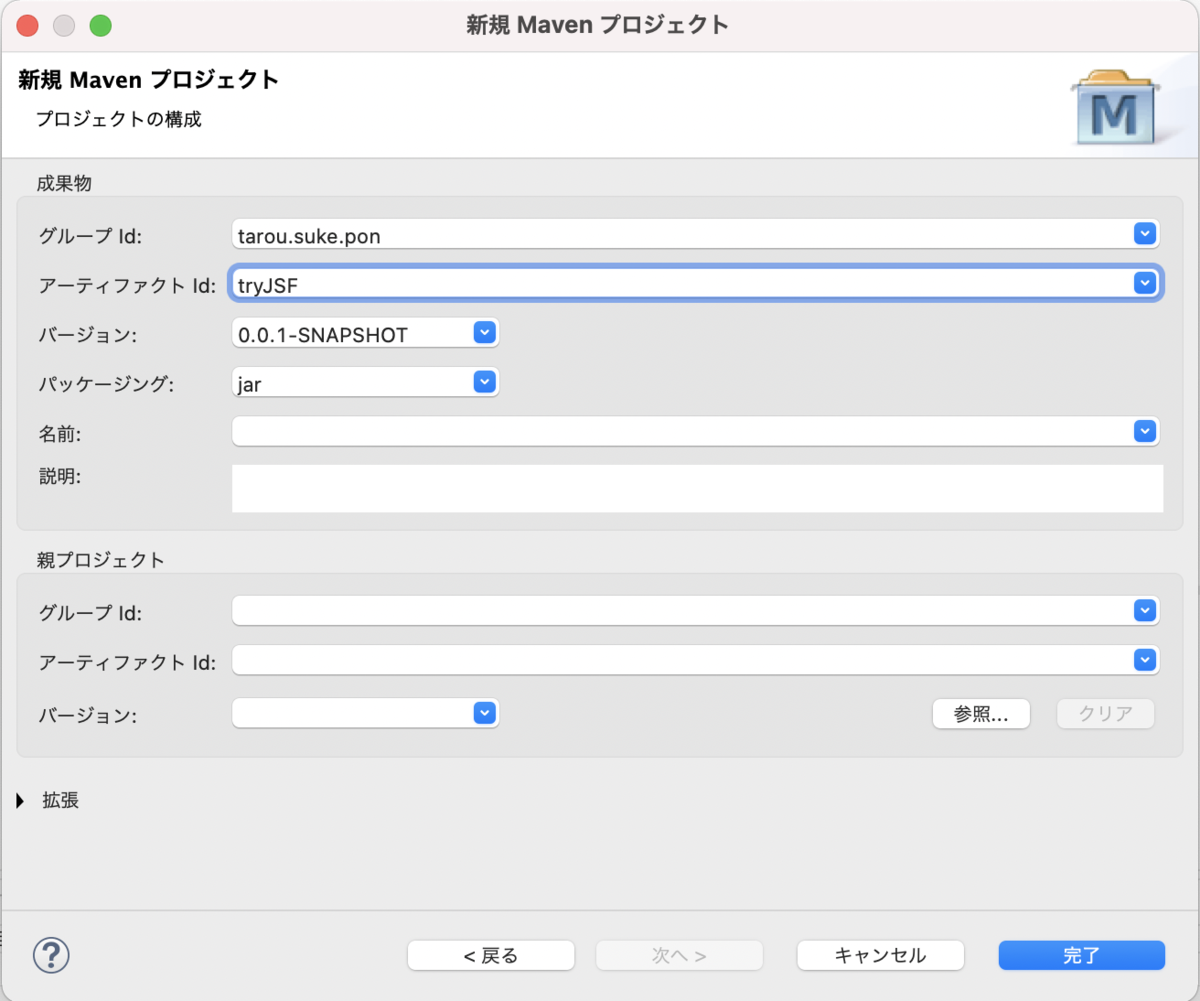This screenshot has width=1200, height=1001.
Task: Click the パッケージング: label
Action: pyautogui.click(x=106, y=384)
